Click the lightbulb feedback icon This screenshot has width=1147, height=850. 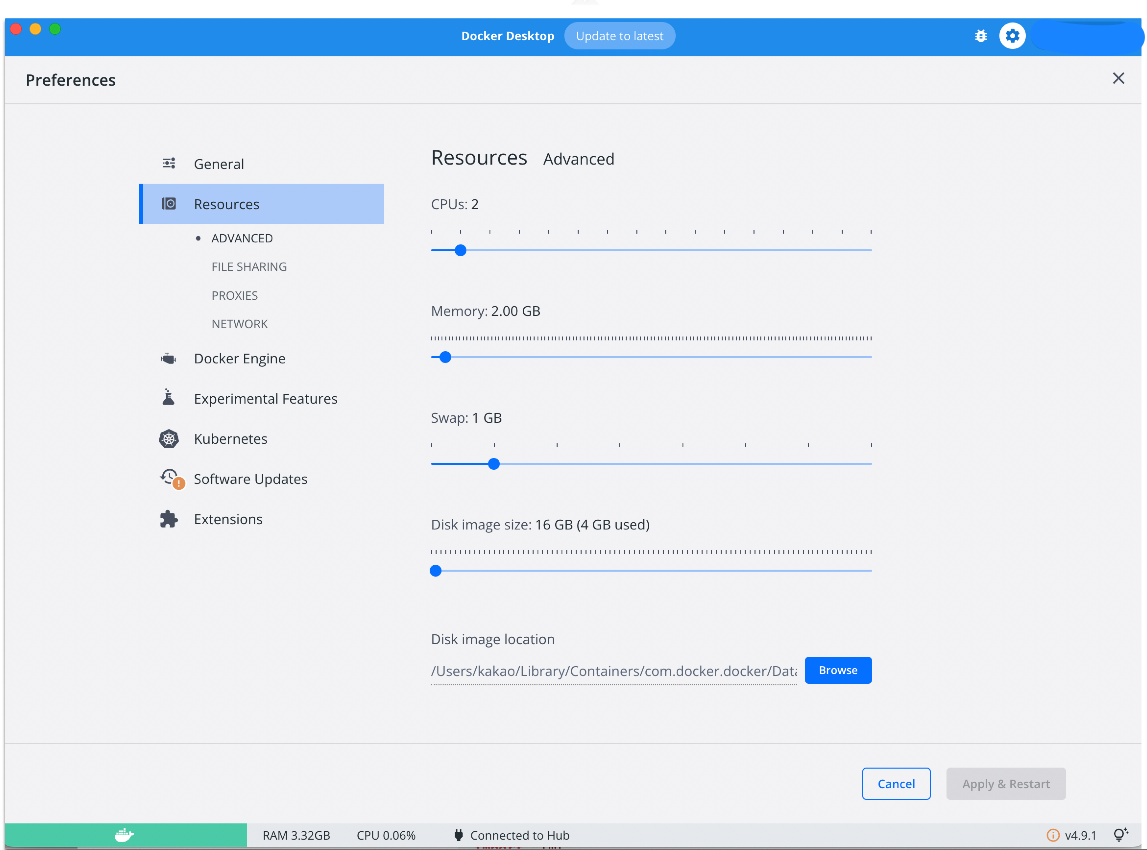1121,835
